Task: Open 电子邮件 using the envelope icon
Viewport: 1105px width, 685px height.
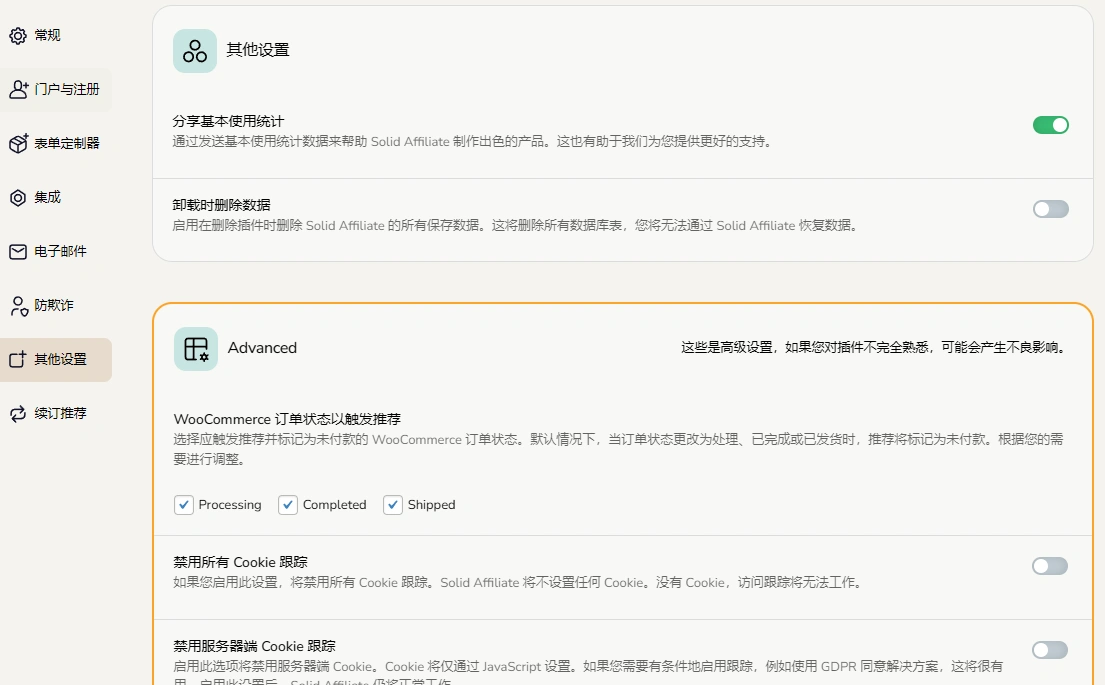Action: click(17, 251)
